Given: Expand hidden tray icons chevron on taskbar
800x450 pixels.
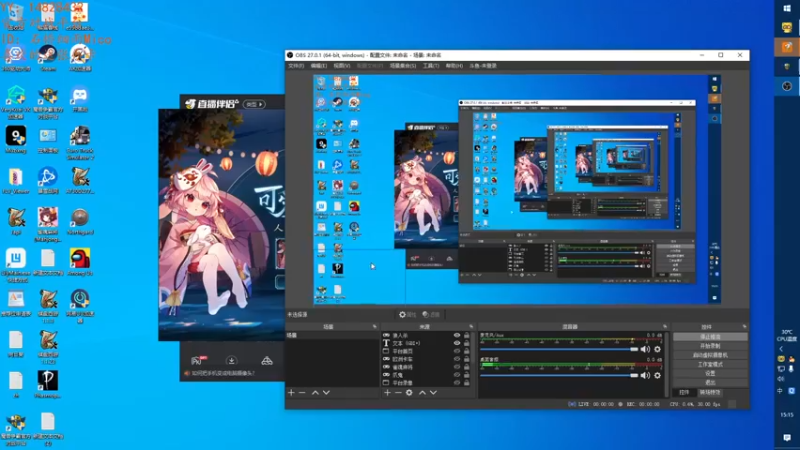Looking at the screenshot, I should (x=781, y=349).
